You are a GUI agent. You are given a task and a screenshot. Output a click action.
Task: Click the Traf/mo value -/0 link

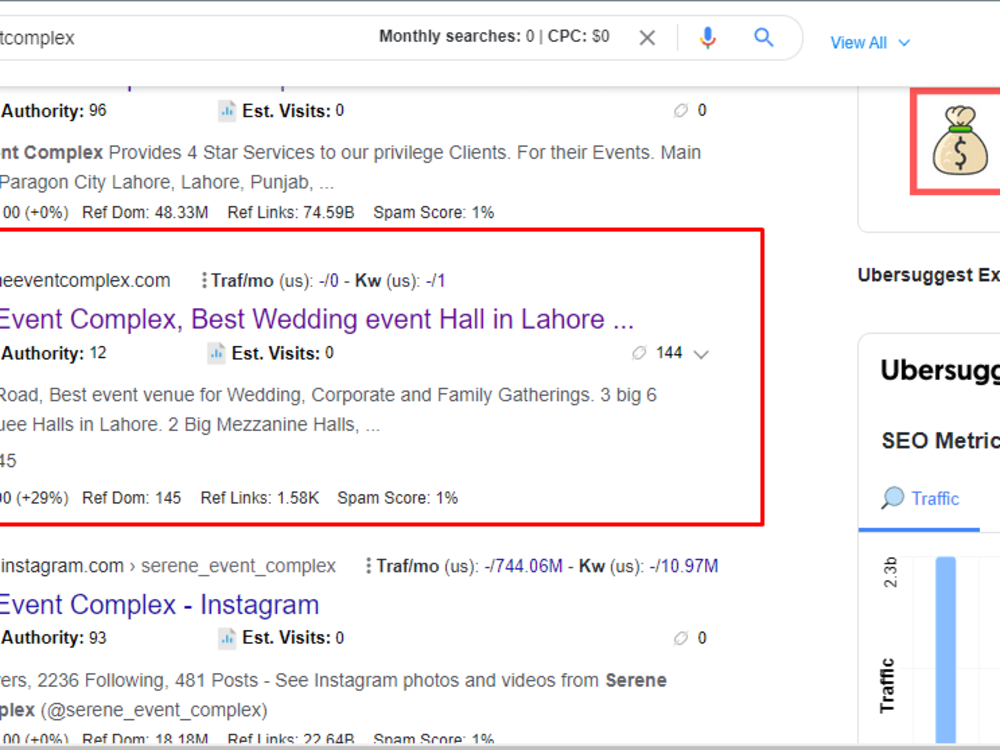(328, 281)
